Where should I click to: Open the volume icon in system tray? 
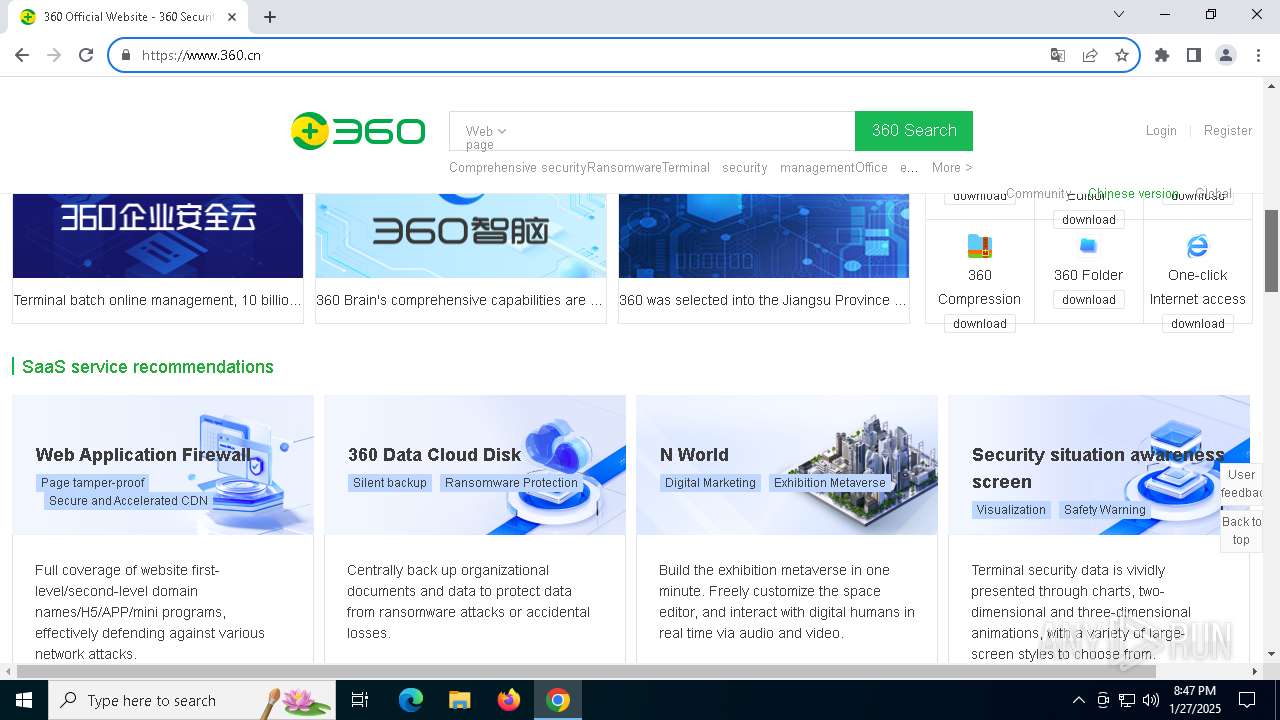[1151, 700]
